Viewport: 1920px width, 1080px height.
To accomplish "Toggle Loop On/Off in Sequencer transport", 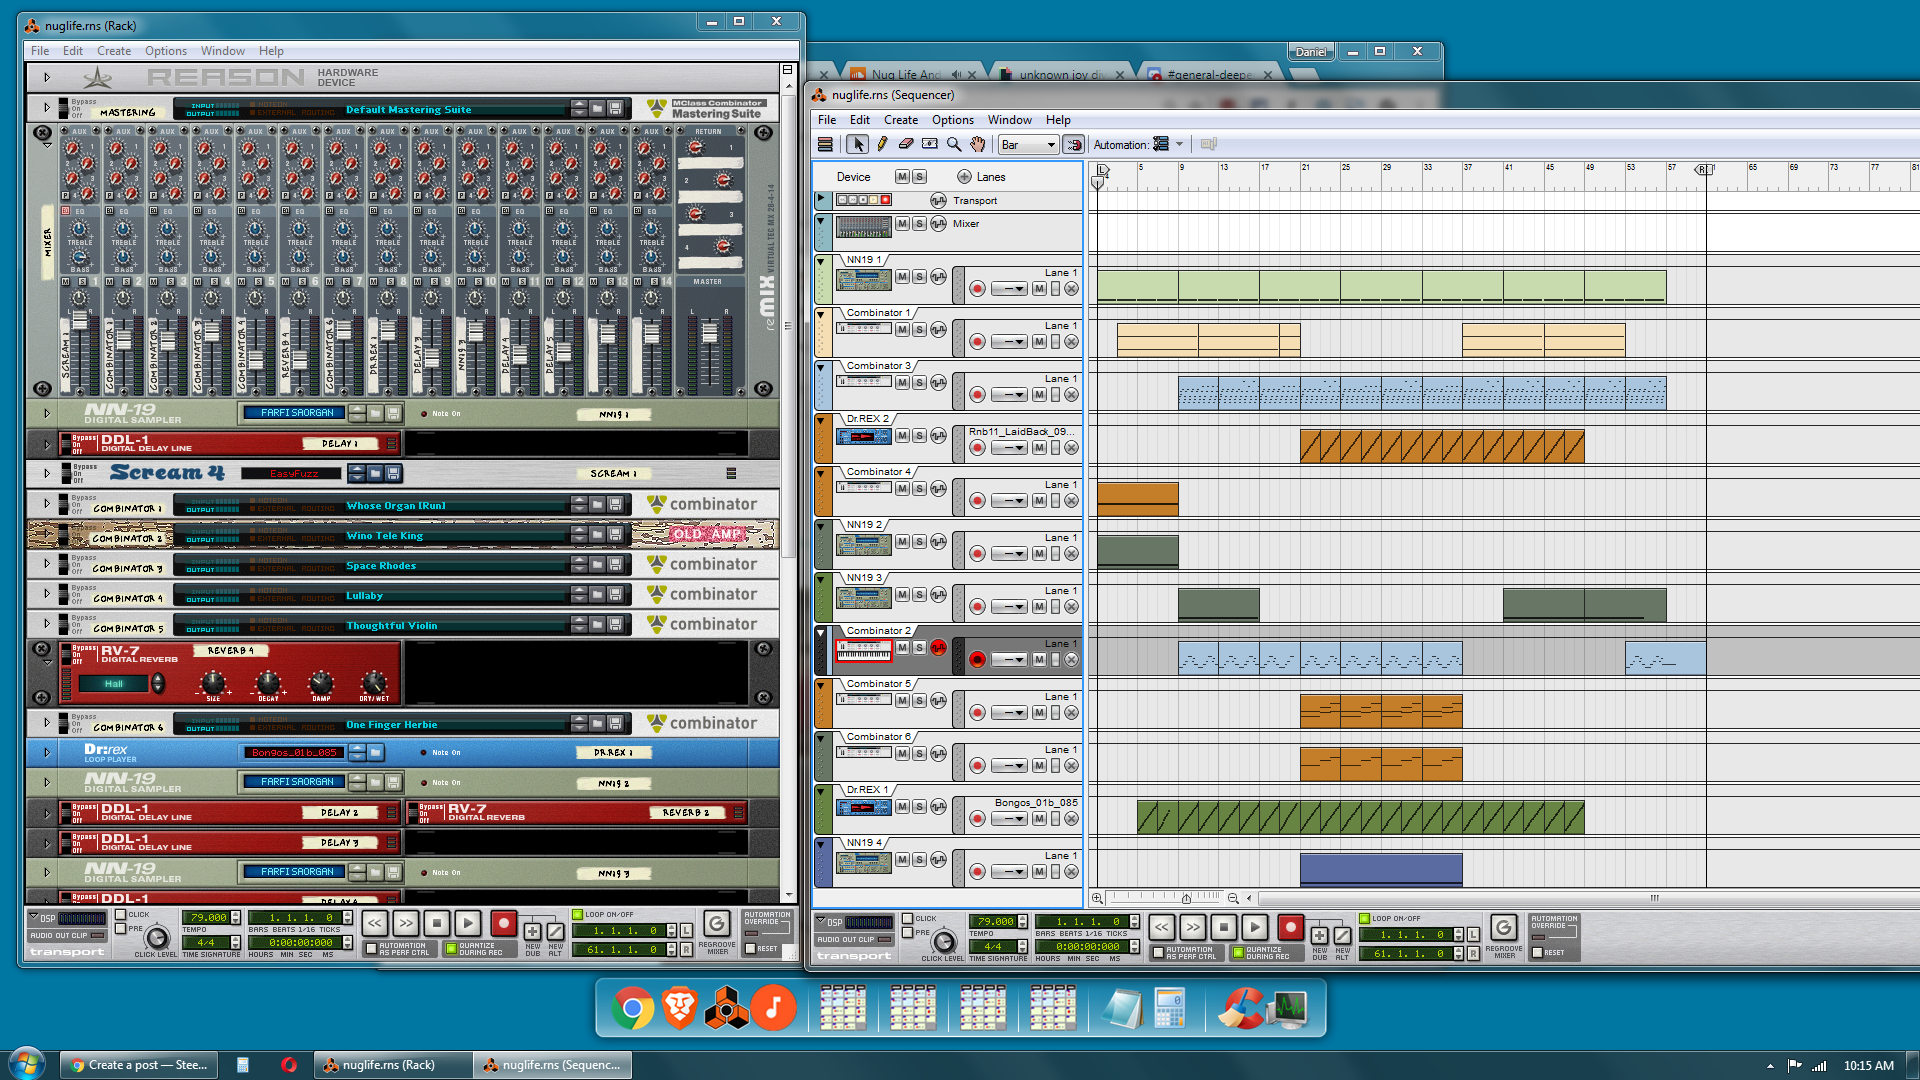I will coord(1364,918).
